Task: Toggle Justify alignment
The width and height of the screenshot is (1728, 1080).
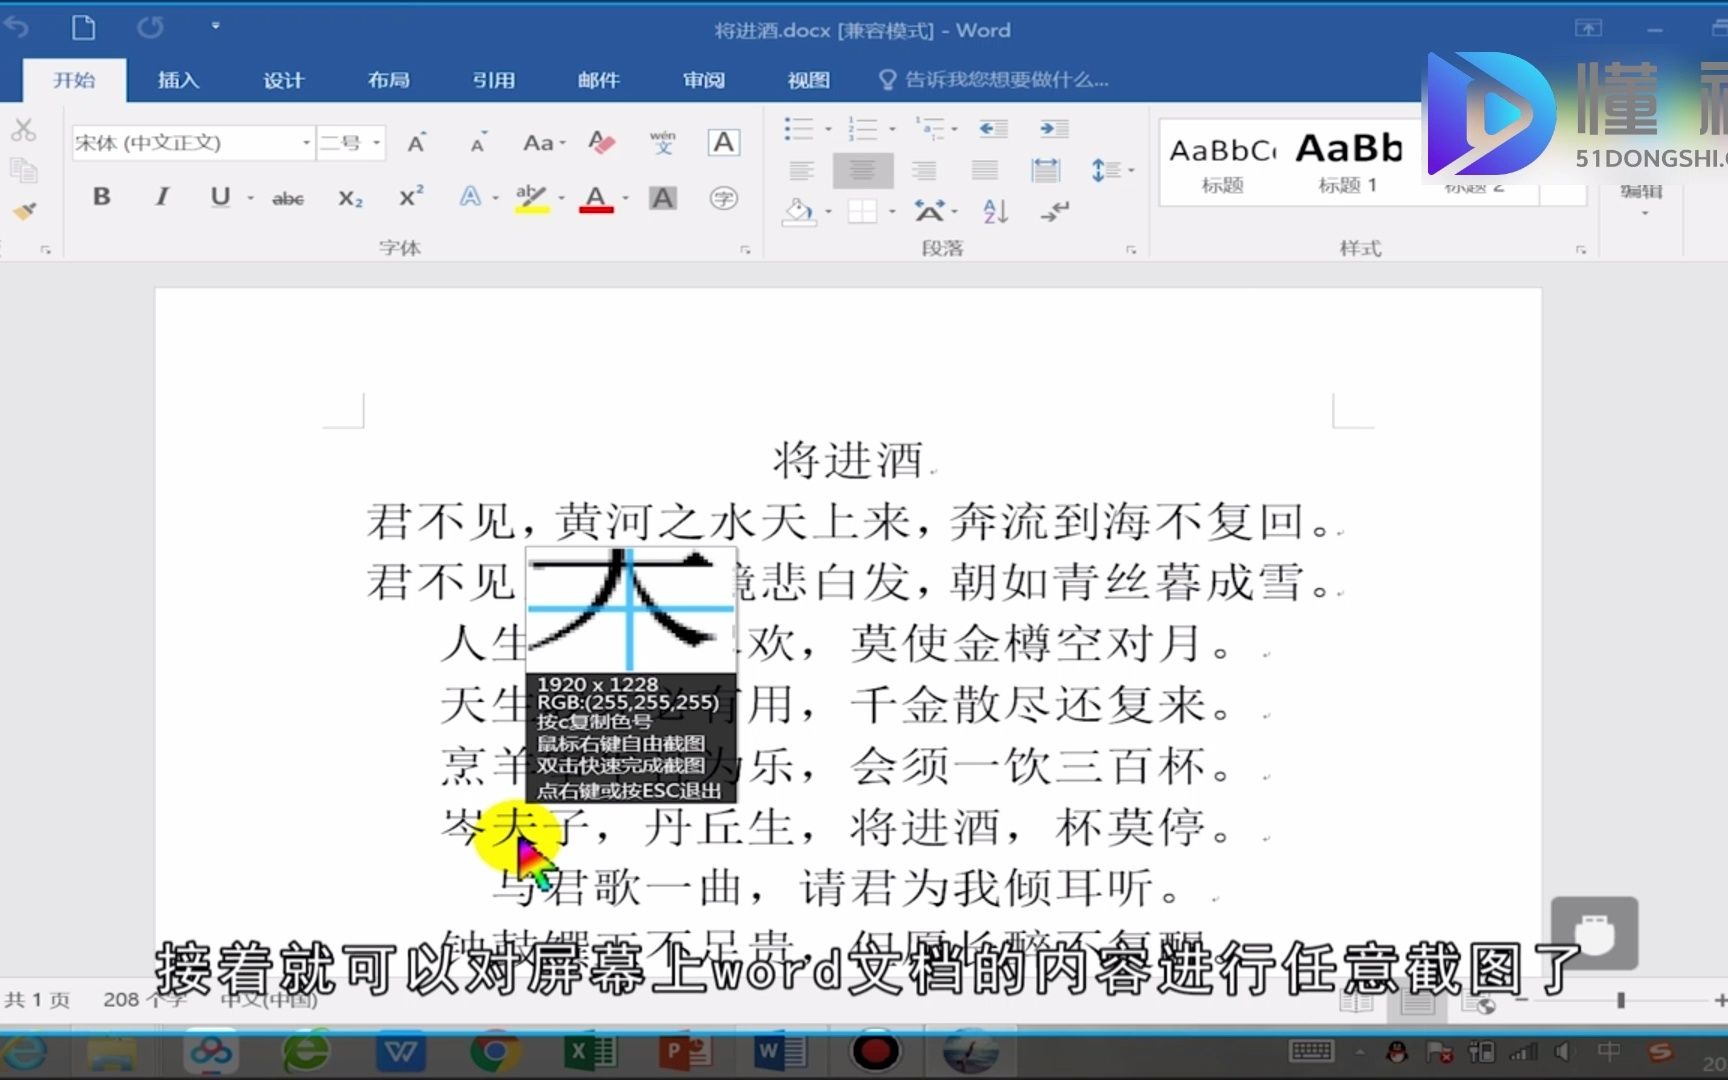Action: [x=985, y=171]
